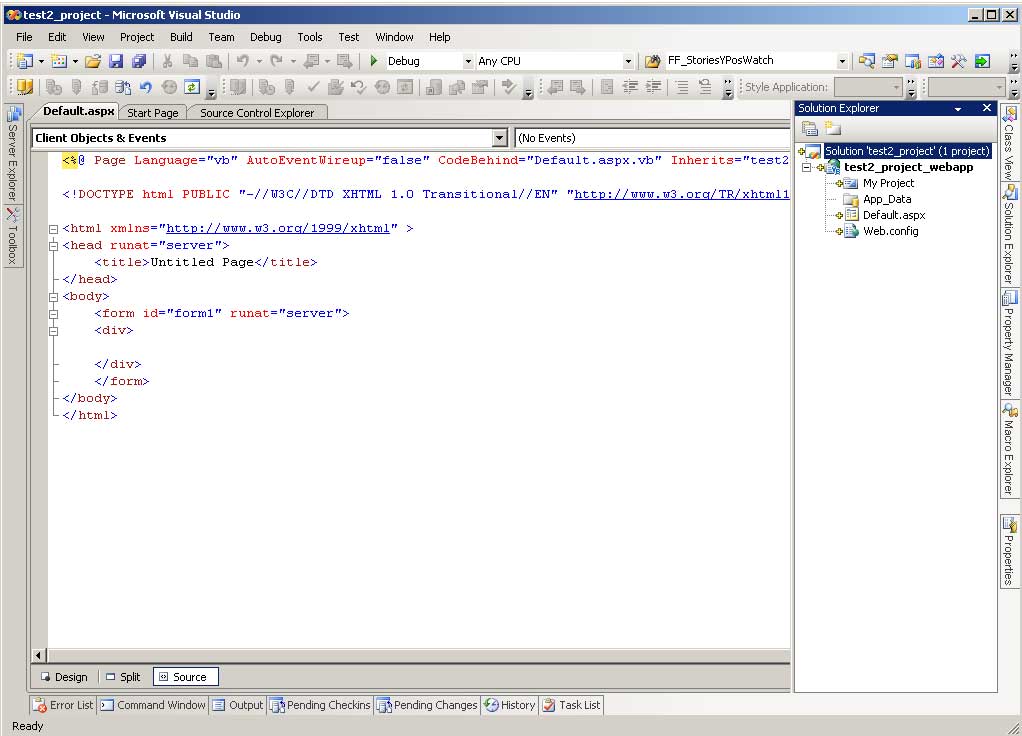Collapse the test2_project_webapp tree node
The image size is (1022, 736).
click(807, 168)
